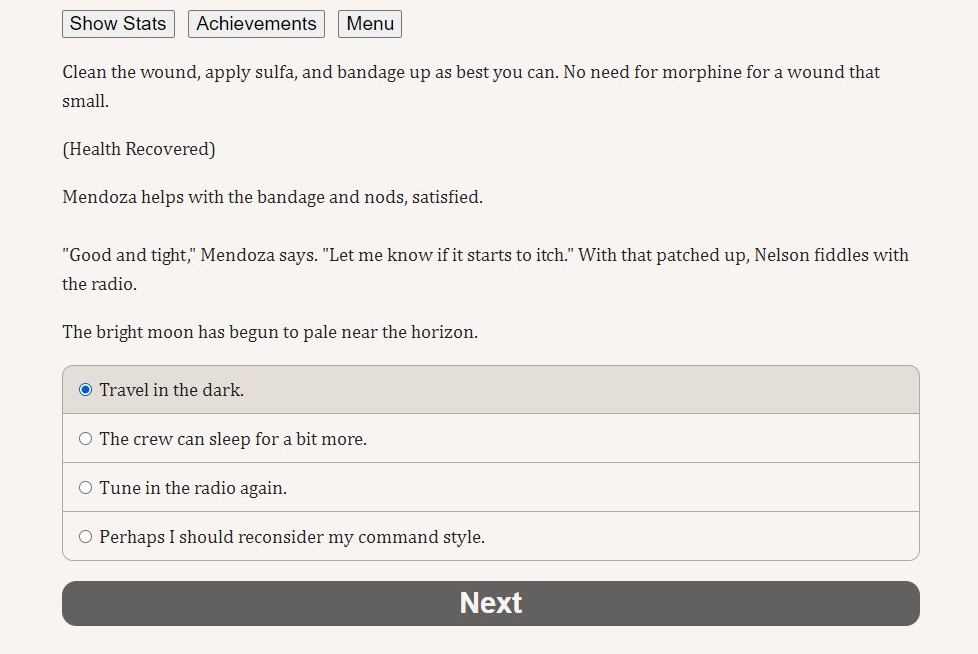Click the 'Travel in the dark.' option text
978x654 pixels.
point(172,390)
